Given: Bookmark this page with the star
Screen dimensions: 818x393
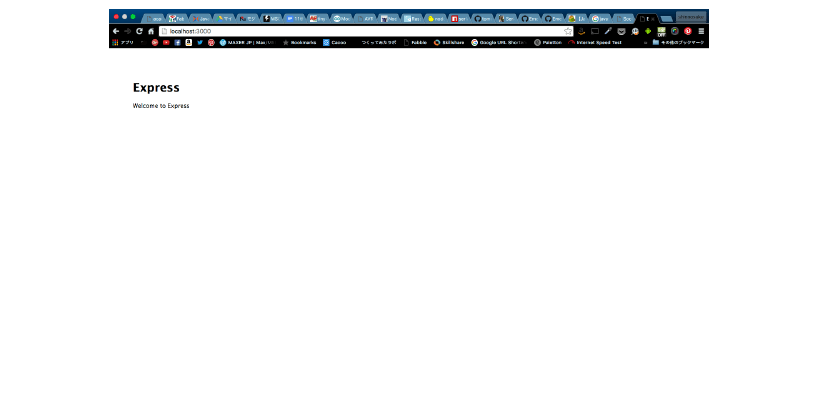Looking at the screenshot, I should [x=568, y=31].
